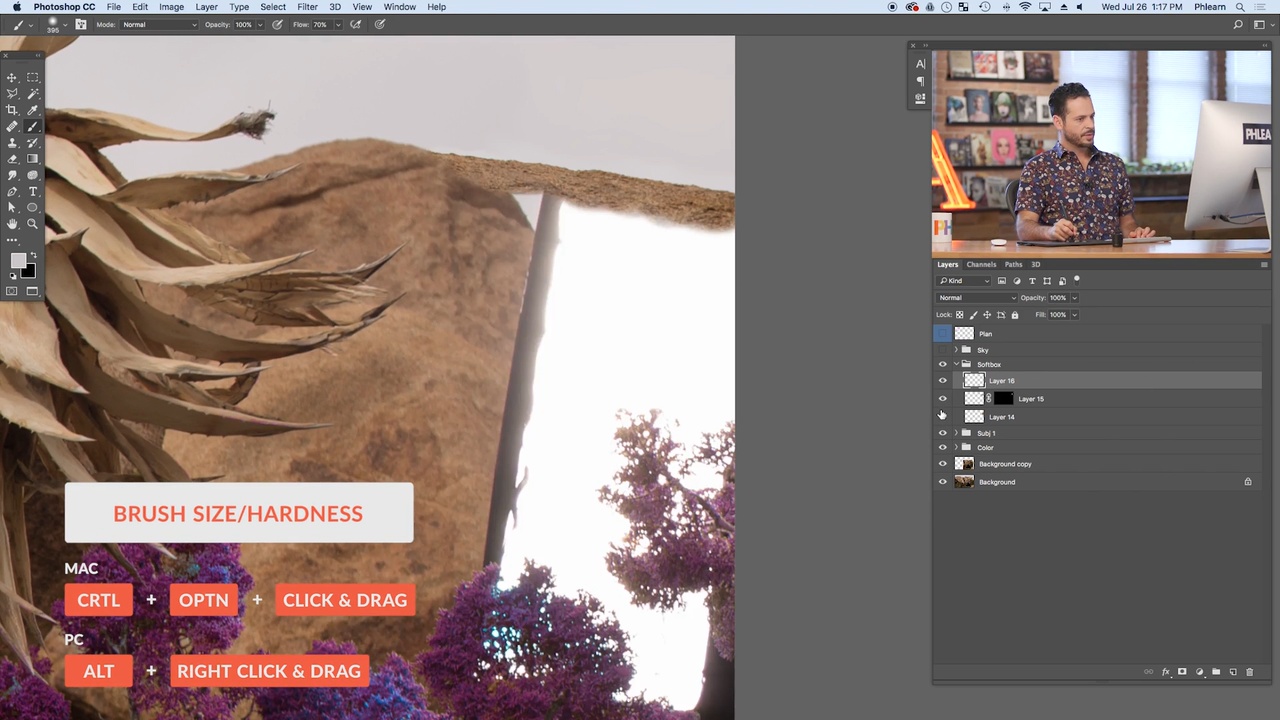This screenshot has width=1280, height=720.
Task: Hide the Subj 1 group
Action: [x=942, y=433]
